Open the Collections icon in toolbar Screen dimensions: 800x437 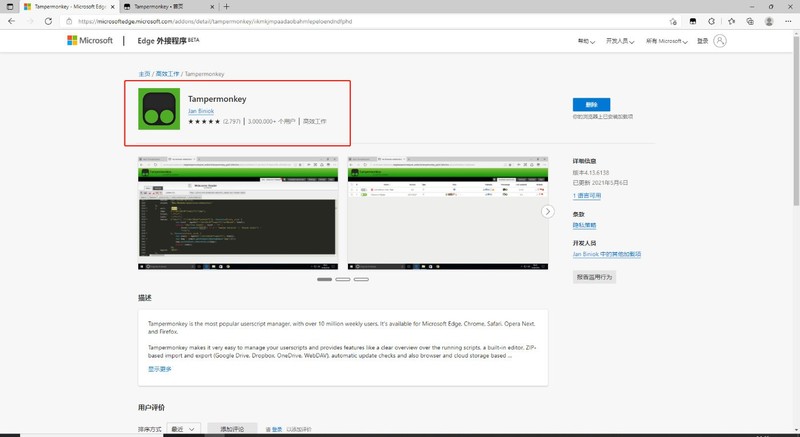pos(750,21)
